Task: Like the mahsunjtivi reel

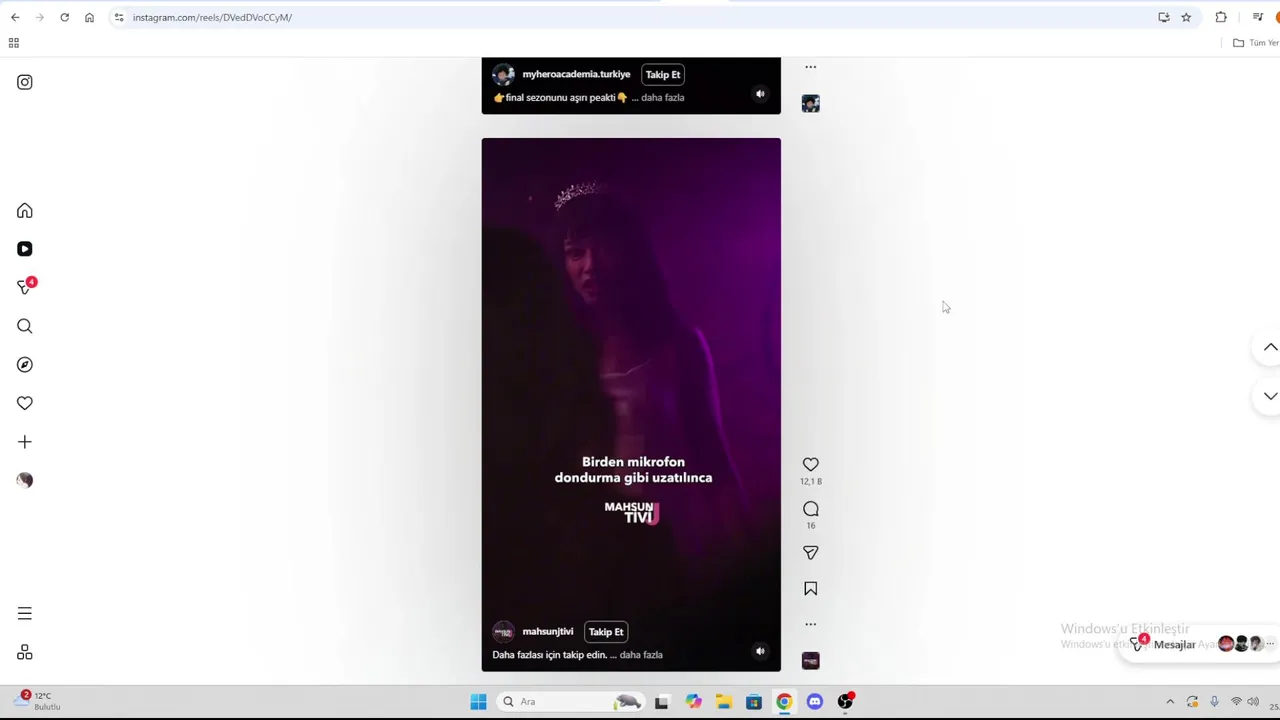Action: coord(810,465)
